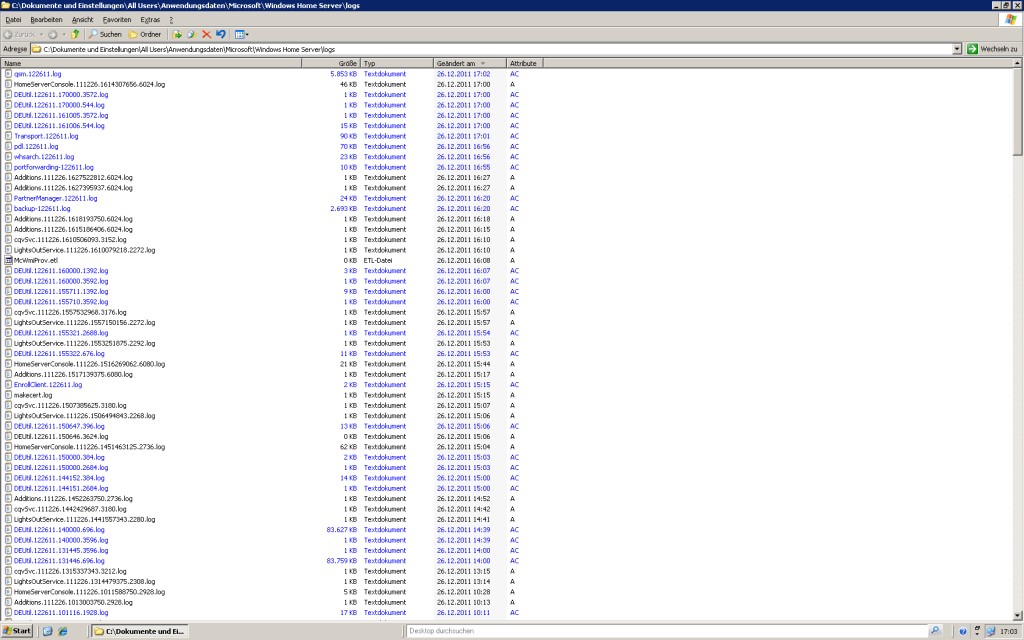Viewport: 1024px width, 640px height.
Task: Click the Back (Zurück) arrow icon
Action: pyautogui.click(x=8, y=34)
